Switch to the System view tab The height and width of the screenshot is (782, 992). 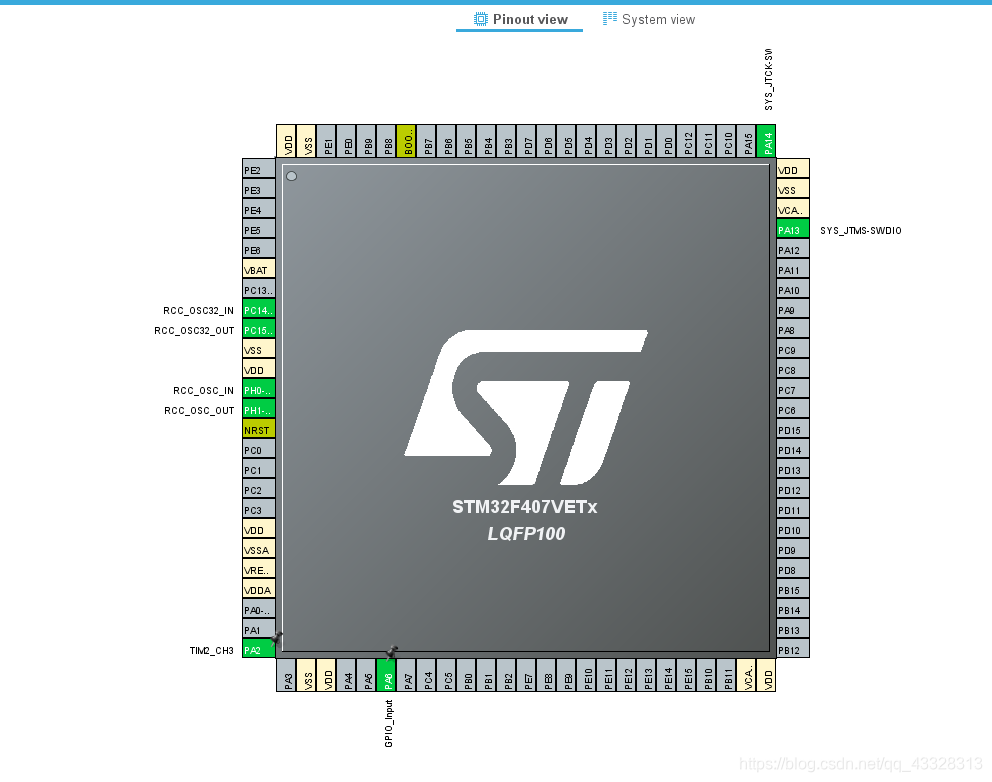point(649,19)
